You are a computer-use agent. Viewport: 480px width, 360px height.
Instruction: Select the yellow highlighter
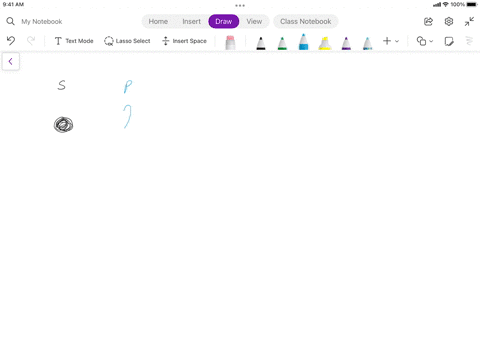[x=325, y=43]
